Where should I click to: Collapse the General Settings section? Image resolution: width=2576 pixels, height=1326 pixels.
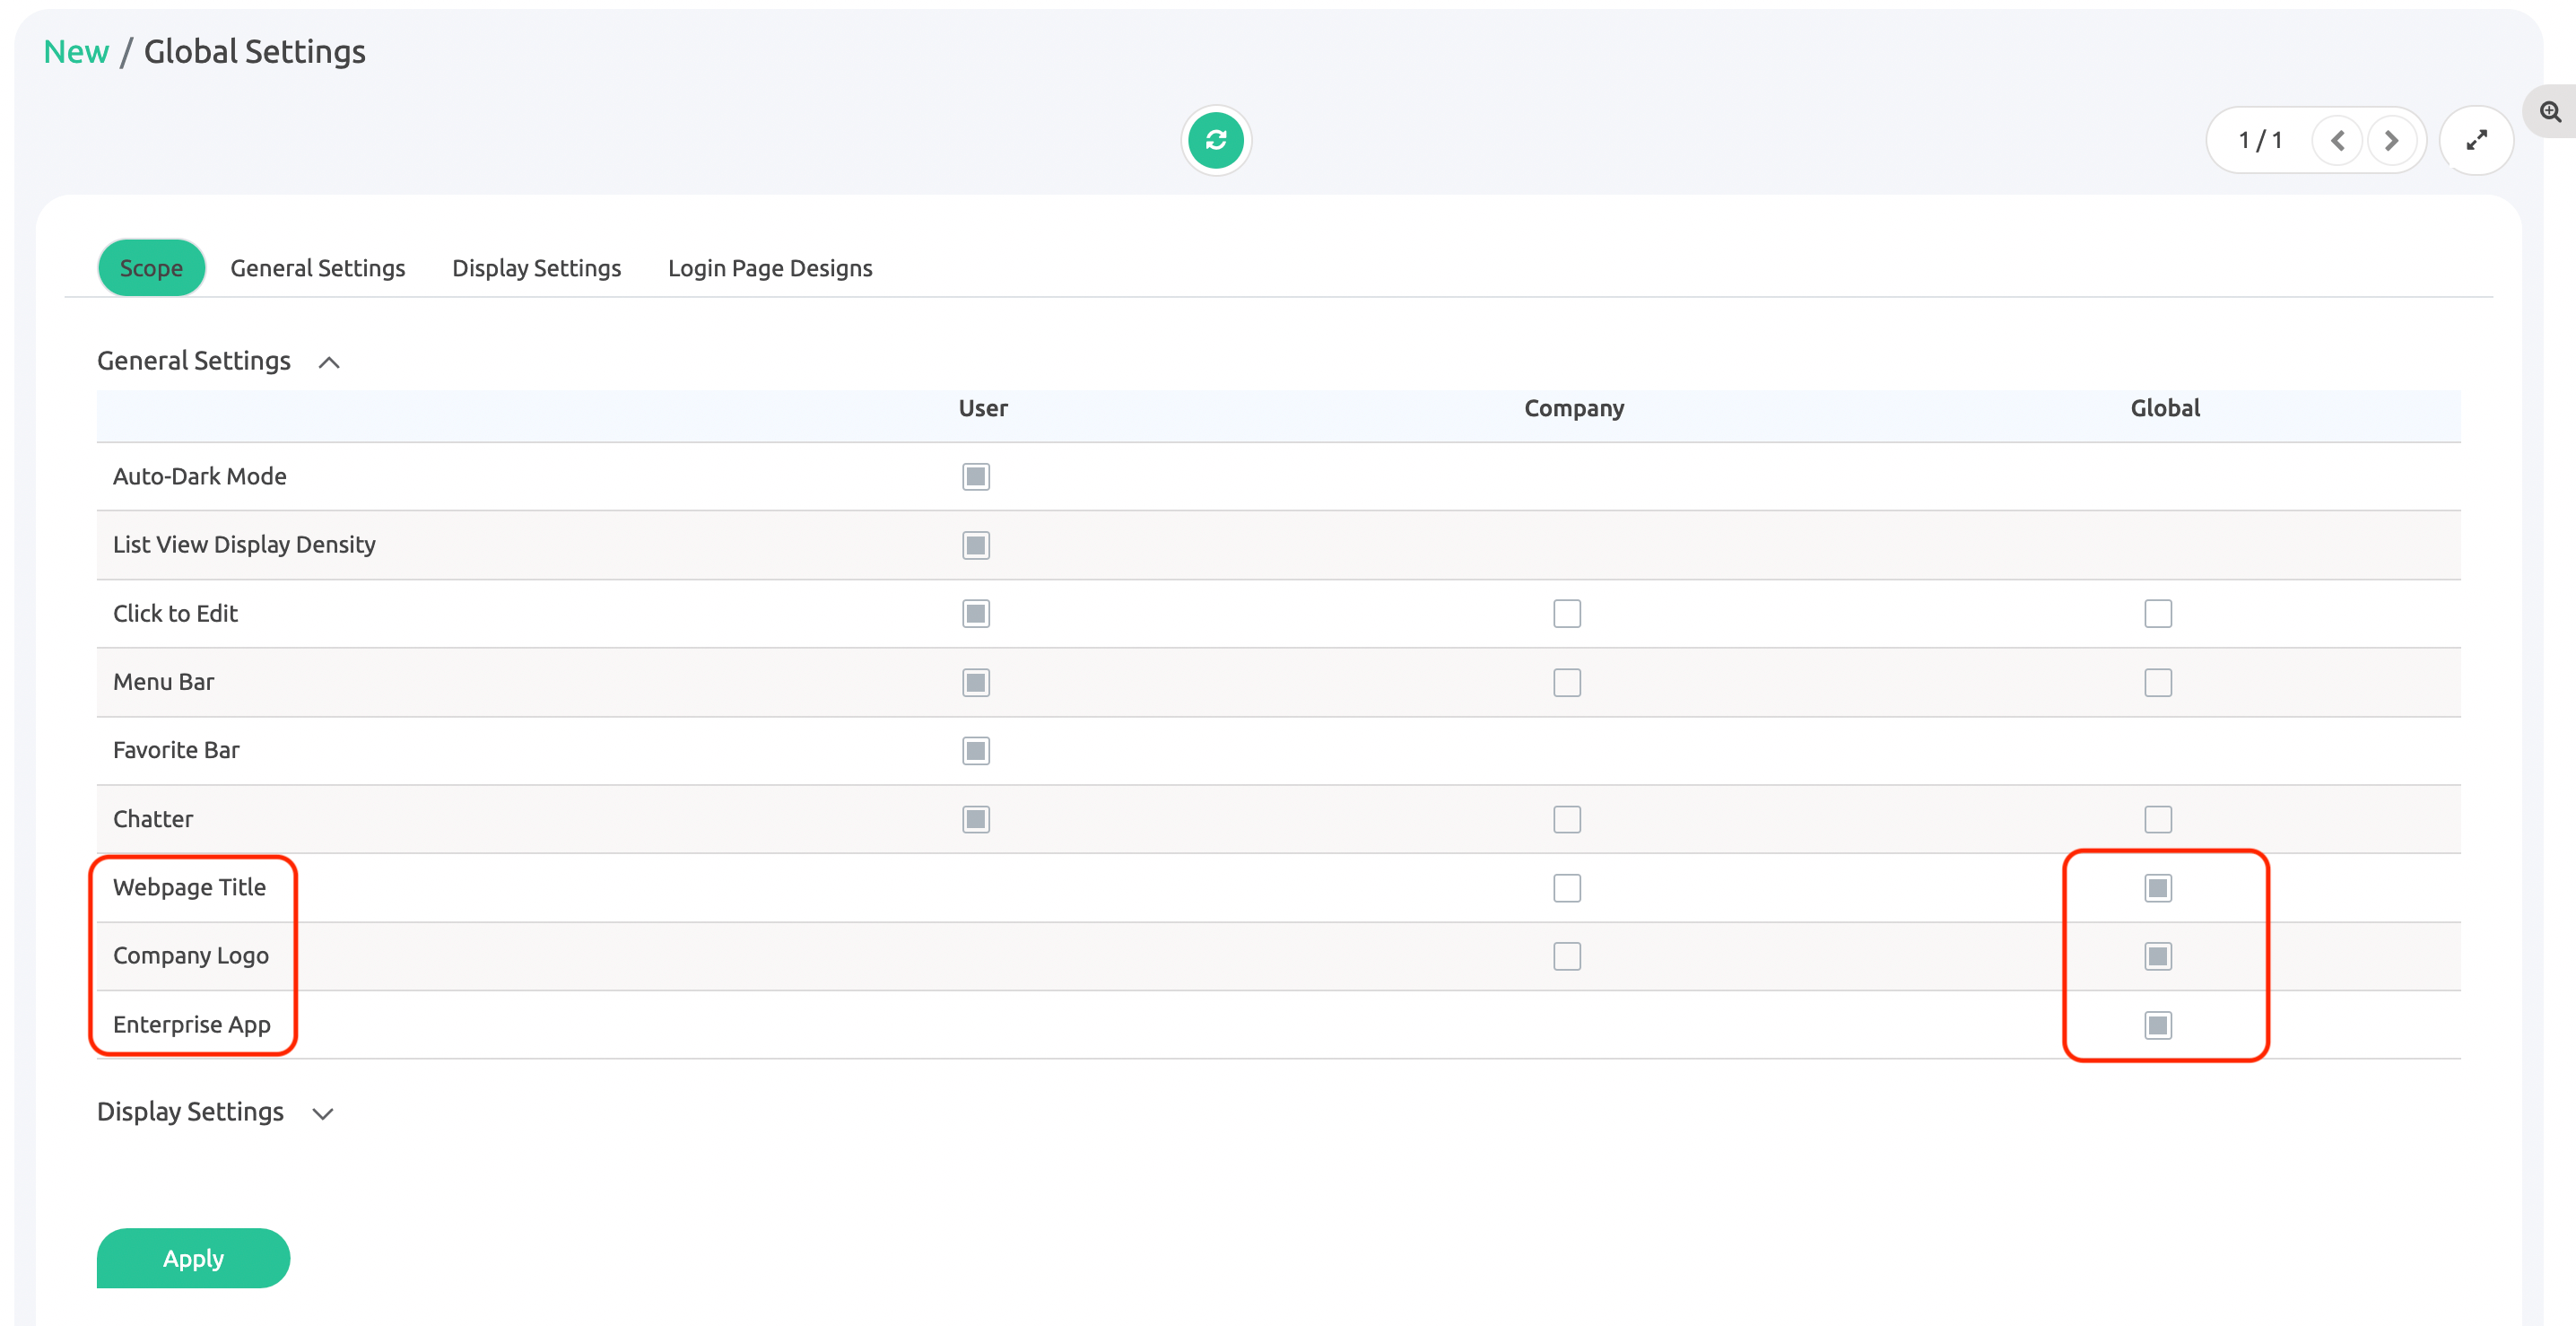[x=329, y=362]
